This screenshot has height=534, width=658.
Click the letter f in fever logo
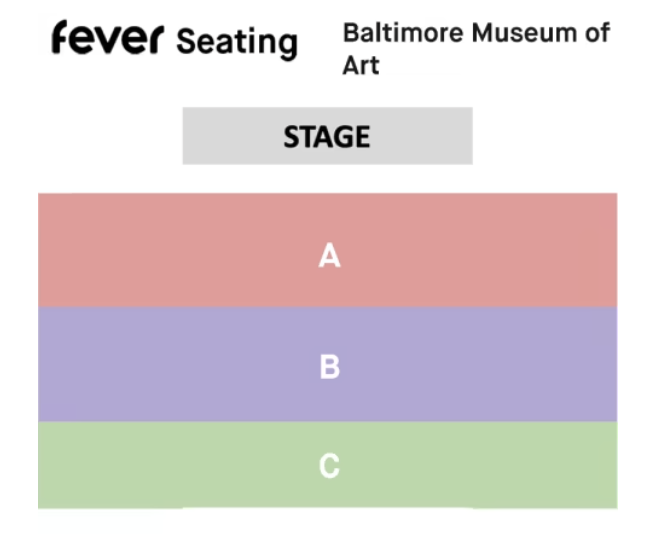62,38
